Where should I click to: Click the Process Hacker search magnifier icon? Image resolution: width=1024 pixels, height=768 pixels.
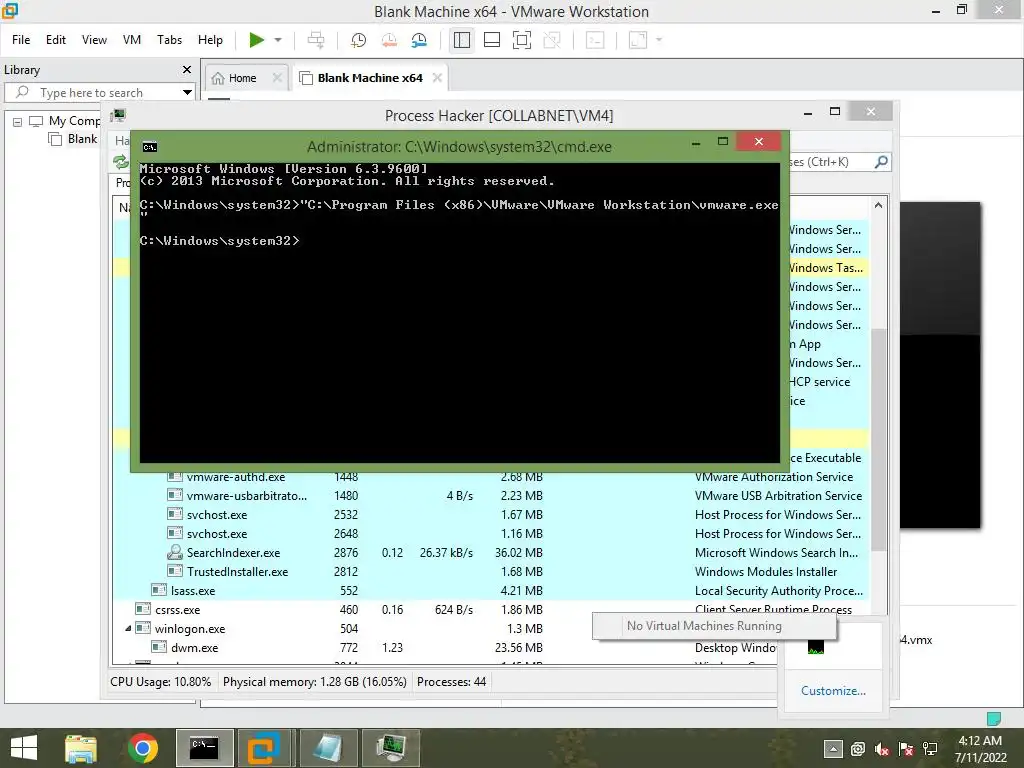pyautogui.click(x=881, y=161)
